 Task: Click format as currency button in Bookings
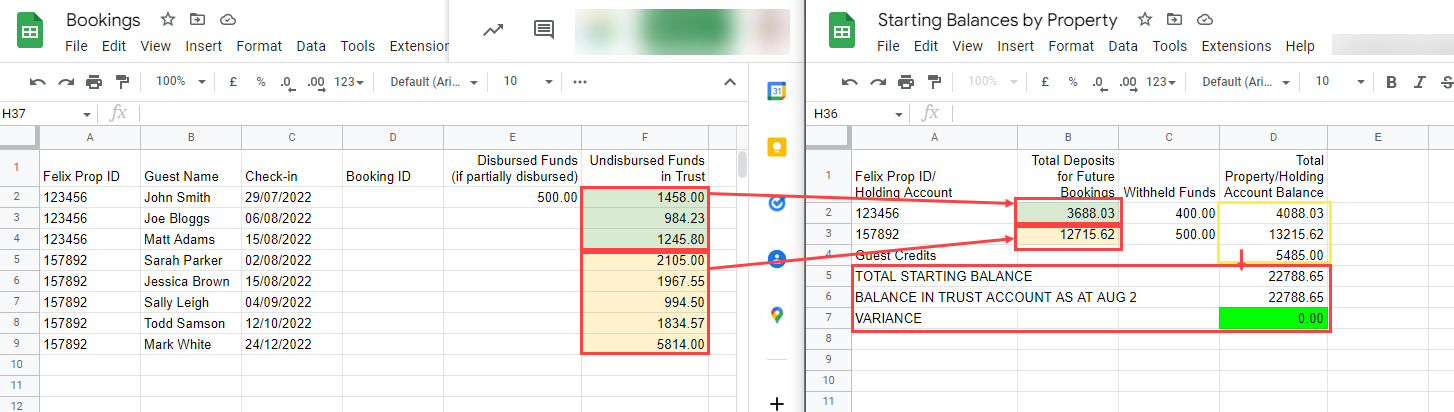pyautogui.click(x=233, y=82)
